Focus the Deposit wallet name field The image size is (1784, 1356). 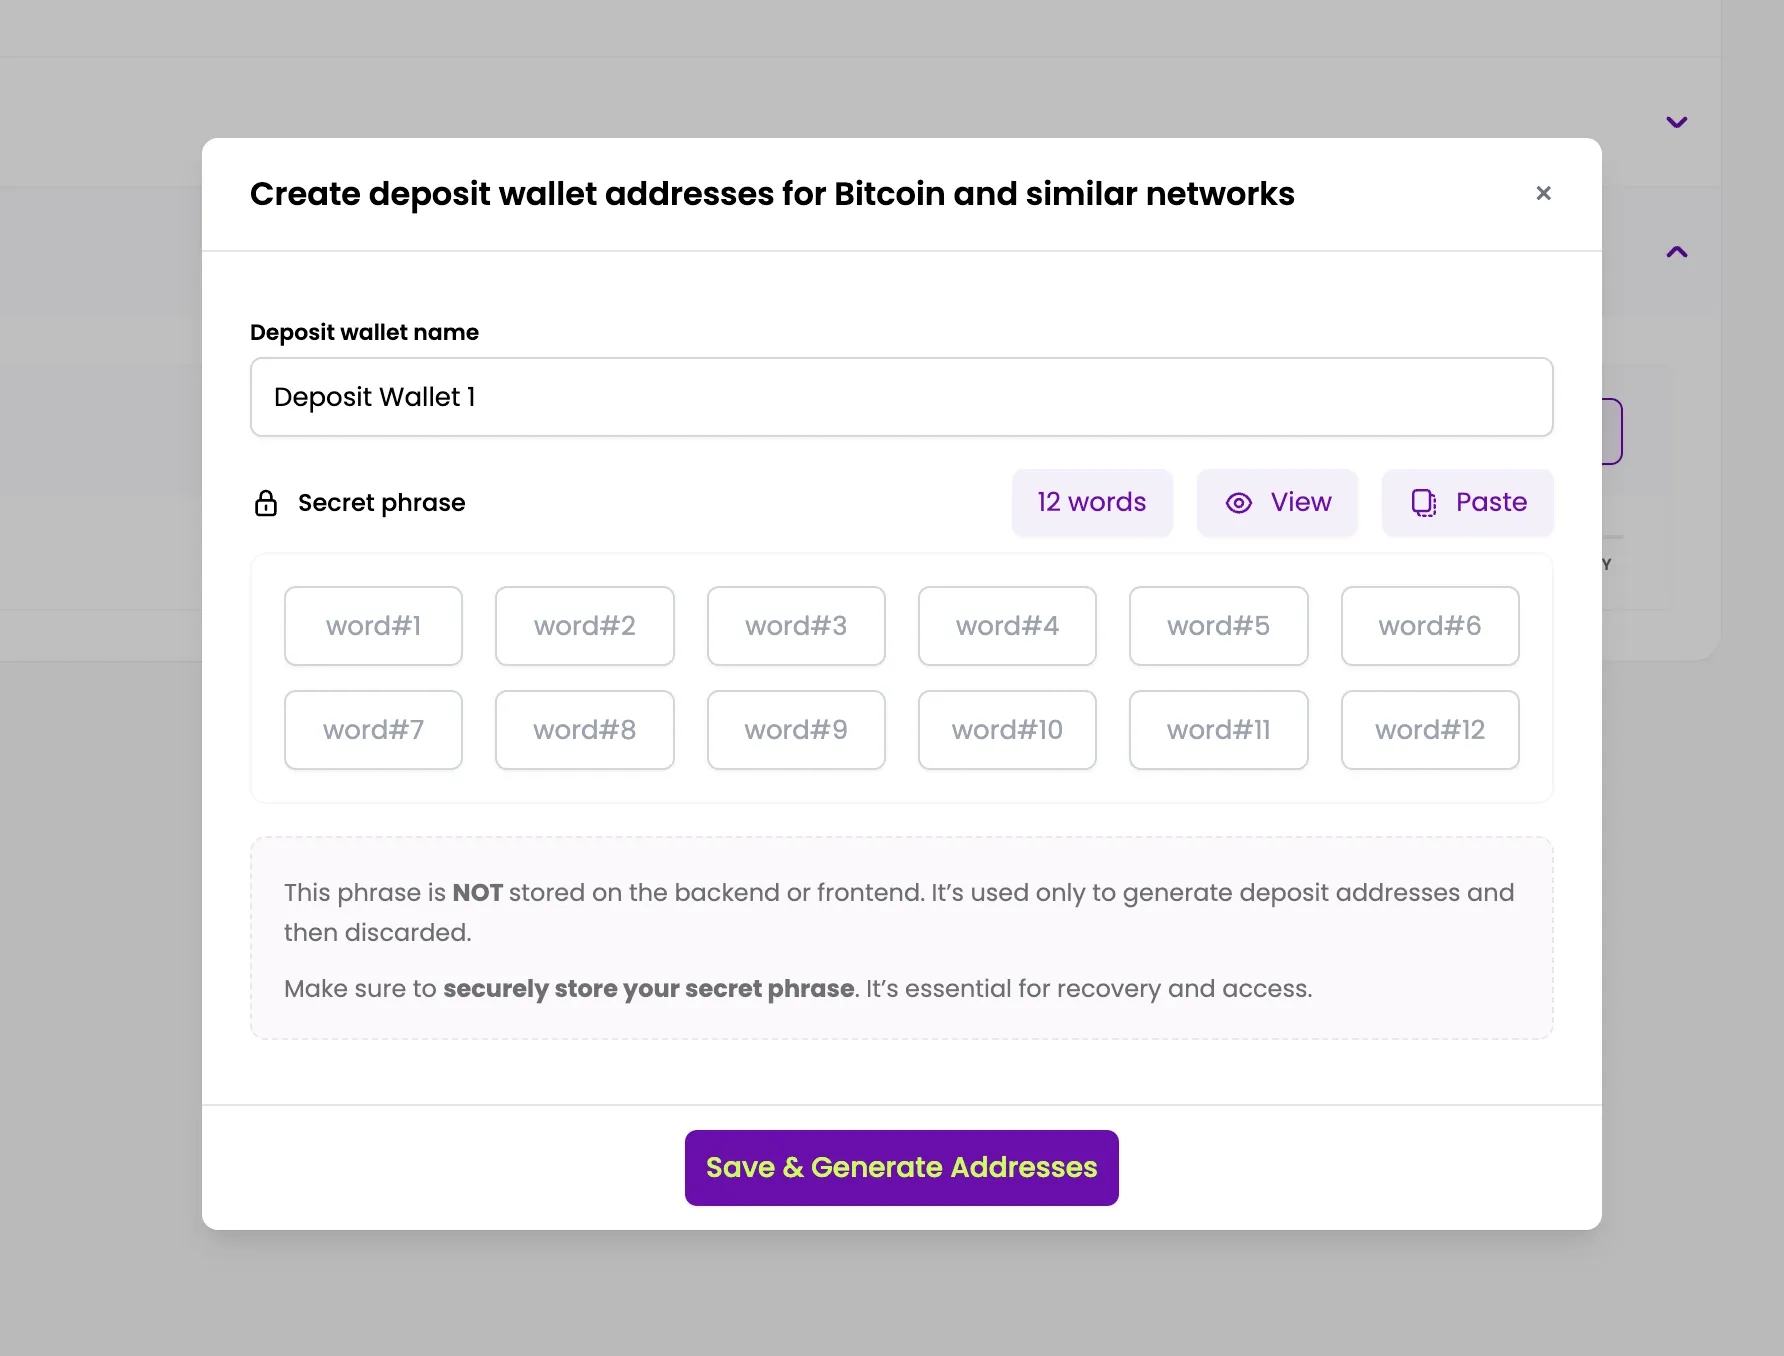point(900,397)
